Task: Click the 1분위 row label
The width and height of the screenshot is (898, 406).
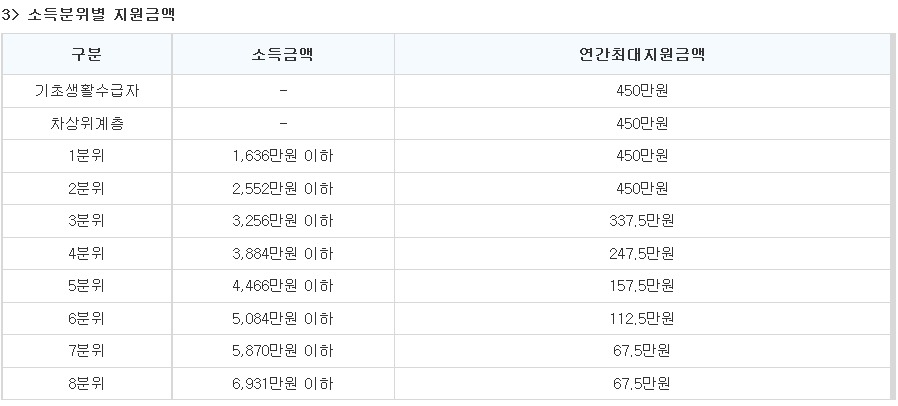Action: (86, 156)
